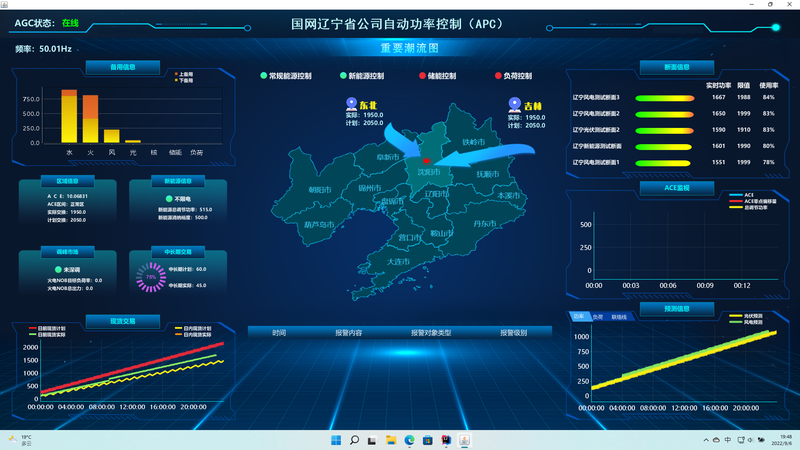The image size is (800, 450).
Task: Click the Java window icon in title bar
Action: pos(5,4)
